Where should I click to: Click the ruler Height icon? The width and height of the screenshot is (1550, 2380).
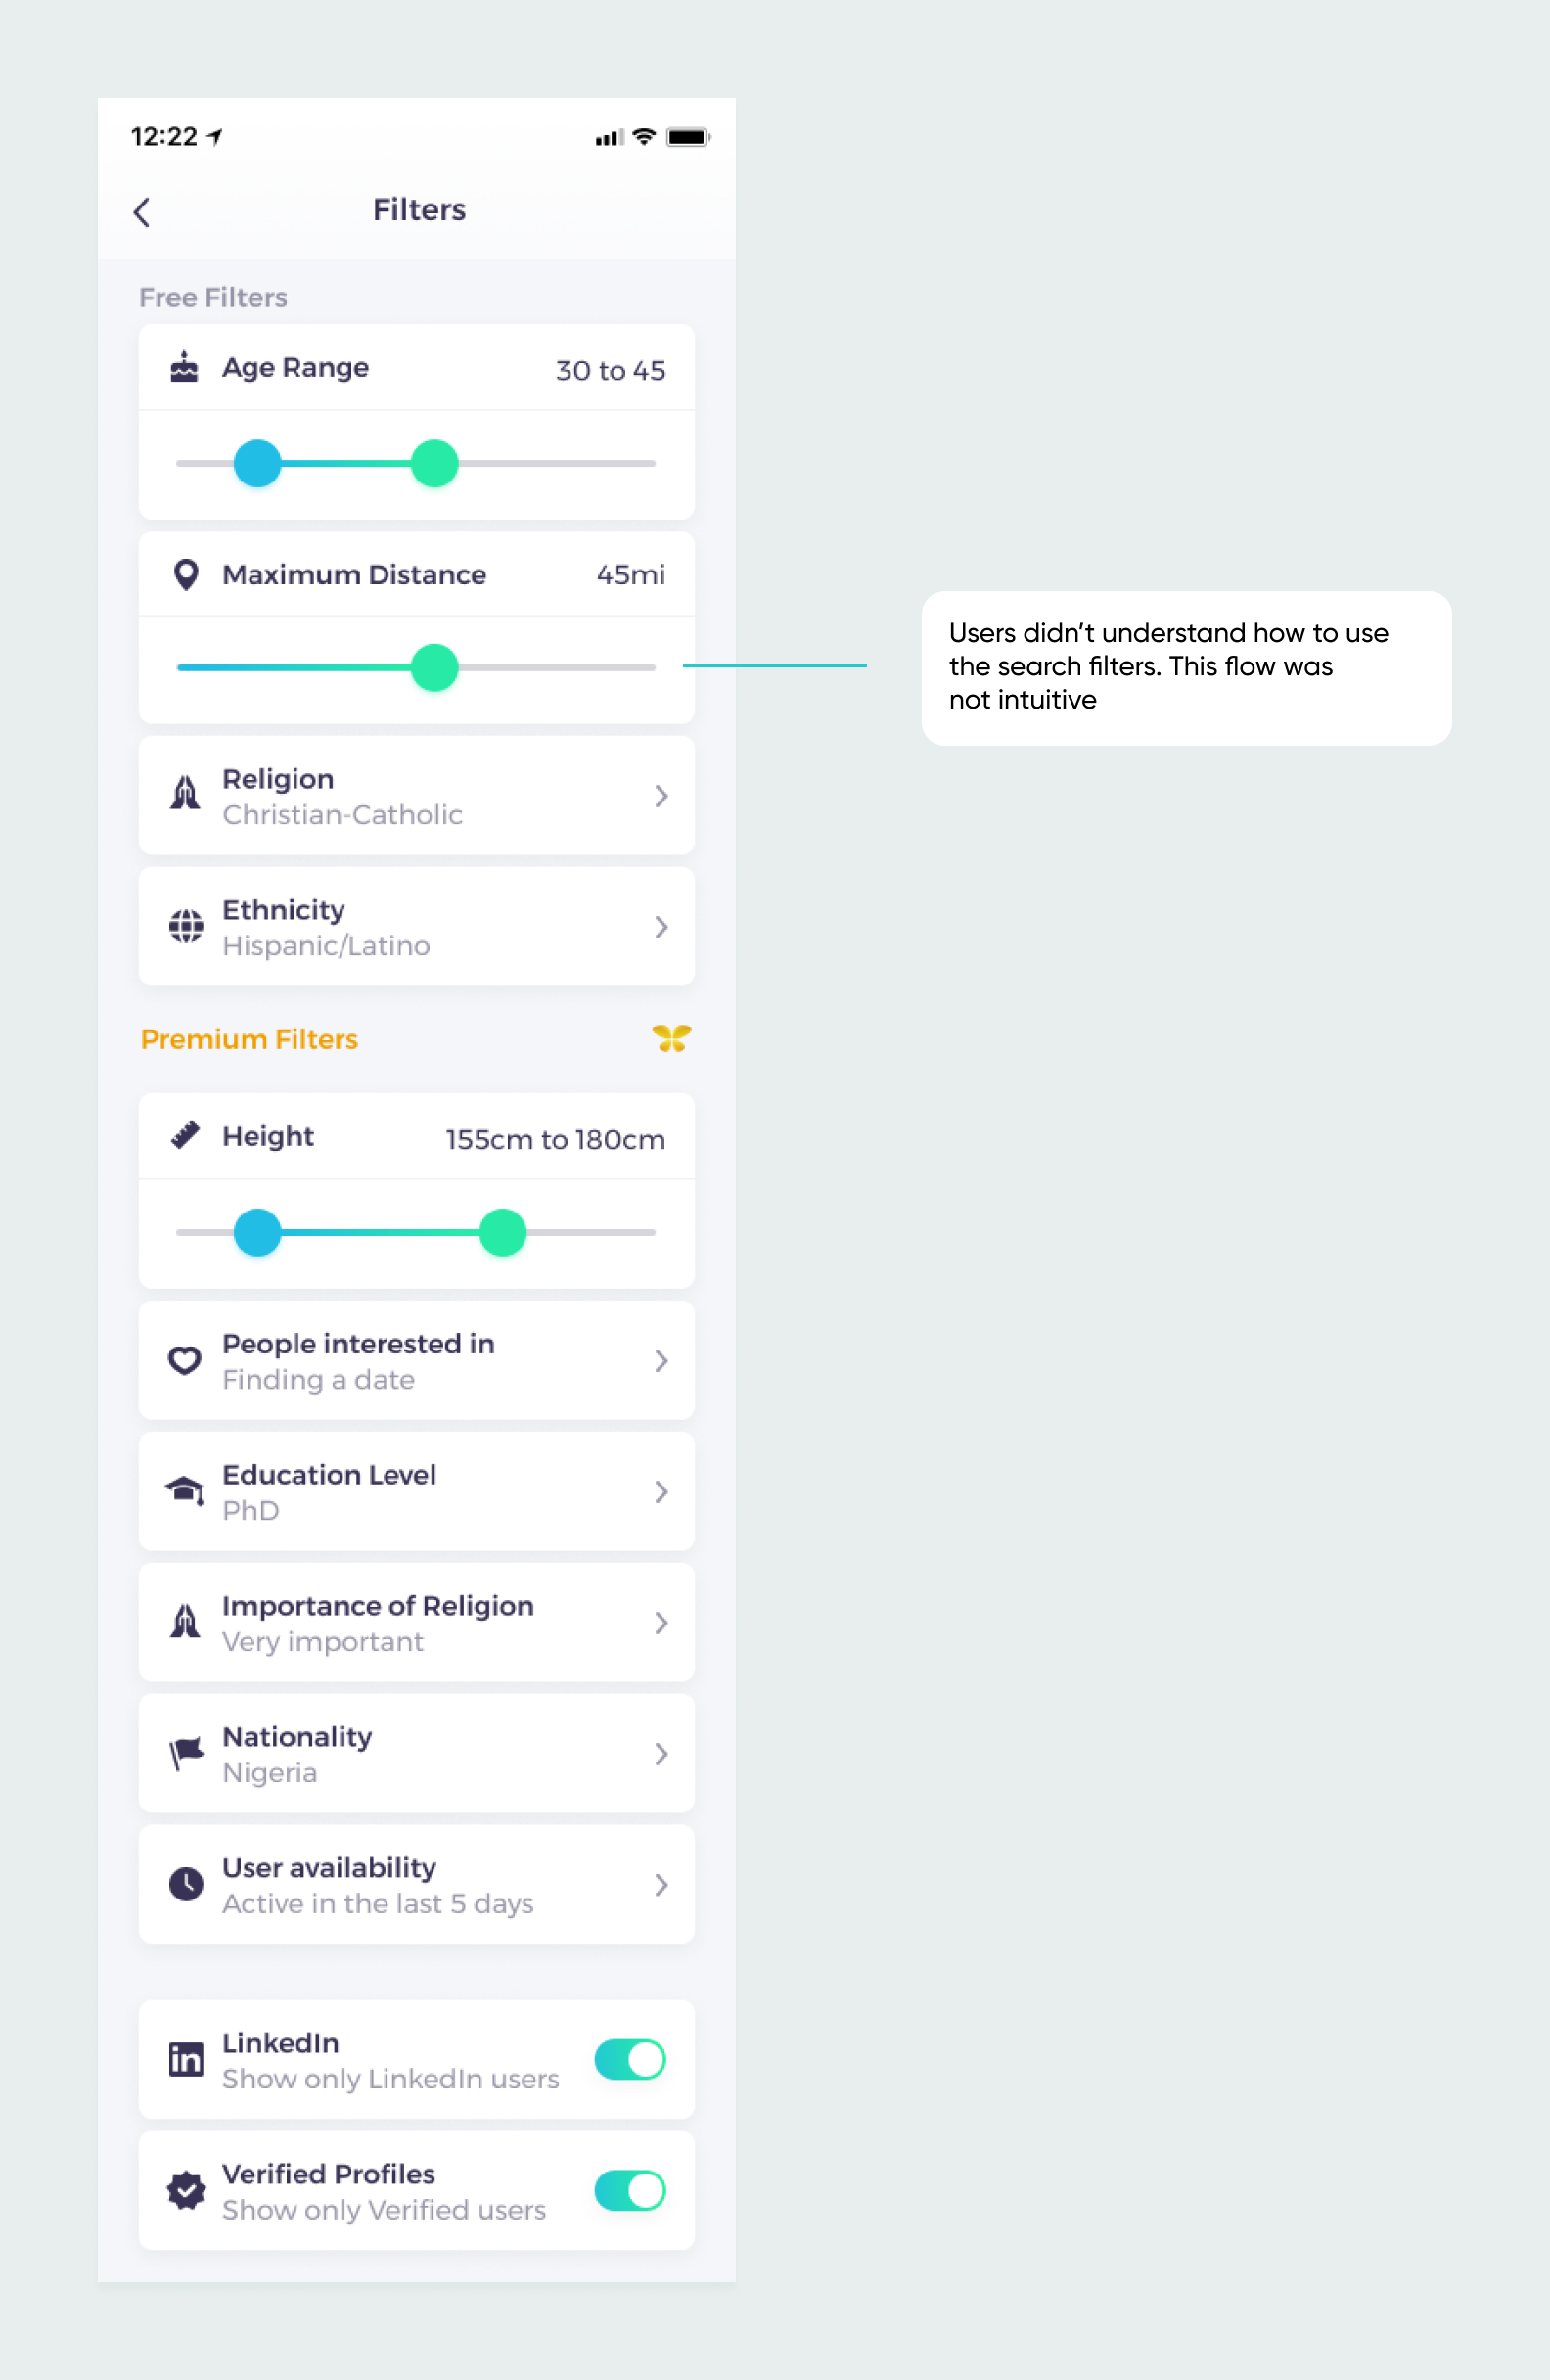pyautogui.click(x=186, y=1136)
